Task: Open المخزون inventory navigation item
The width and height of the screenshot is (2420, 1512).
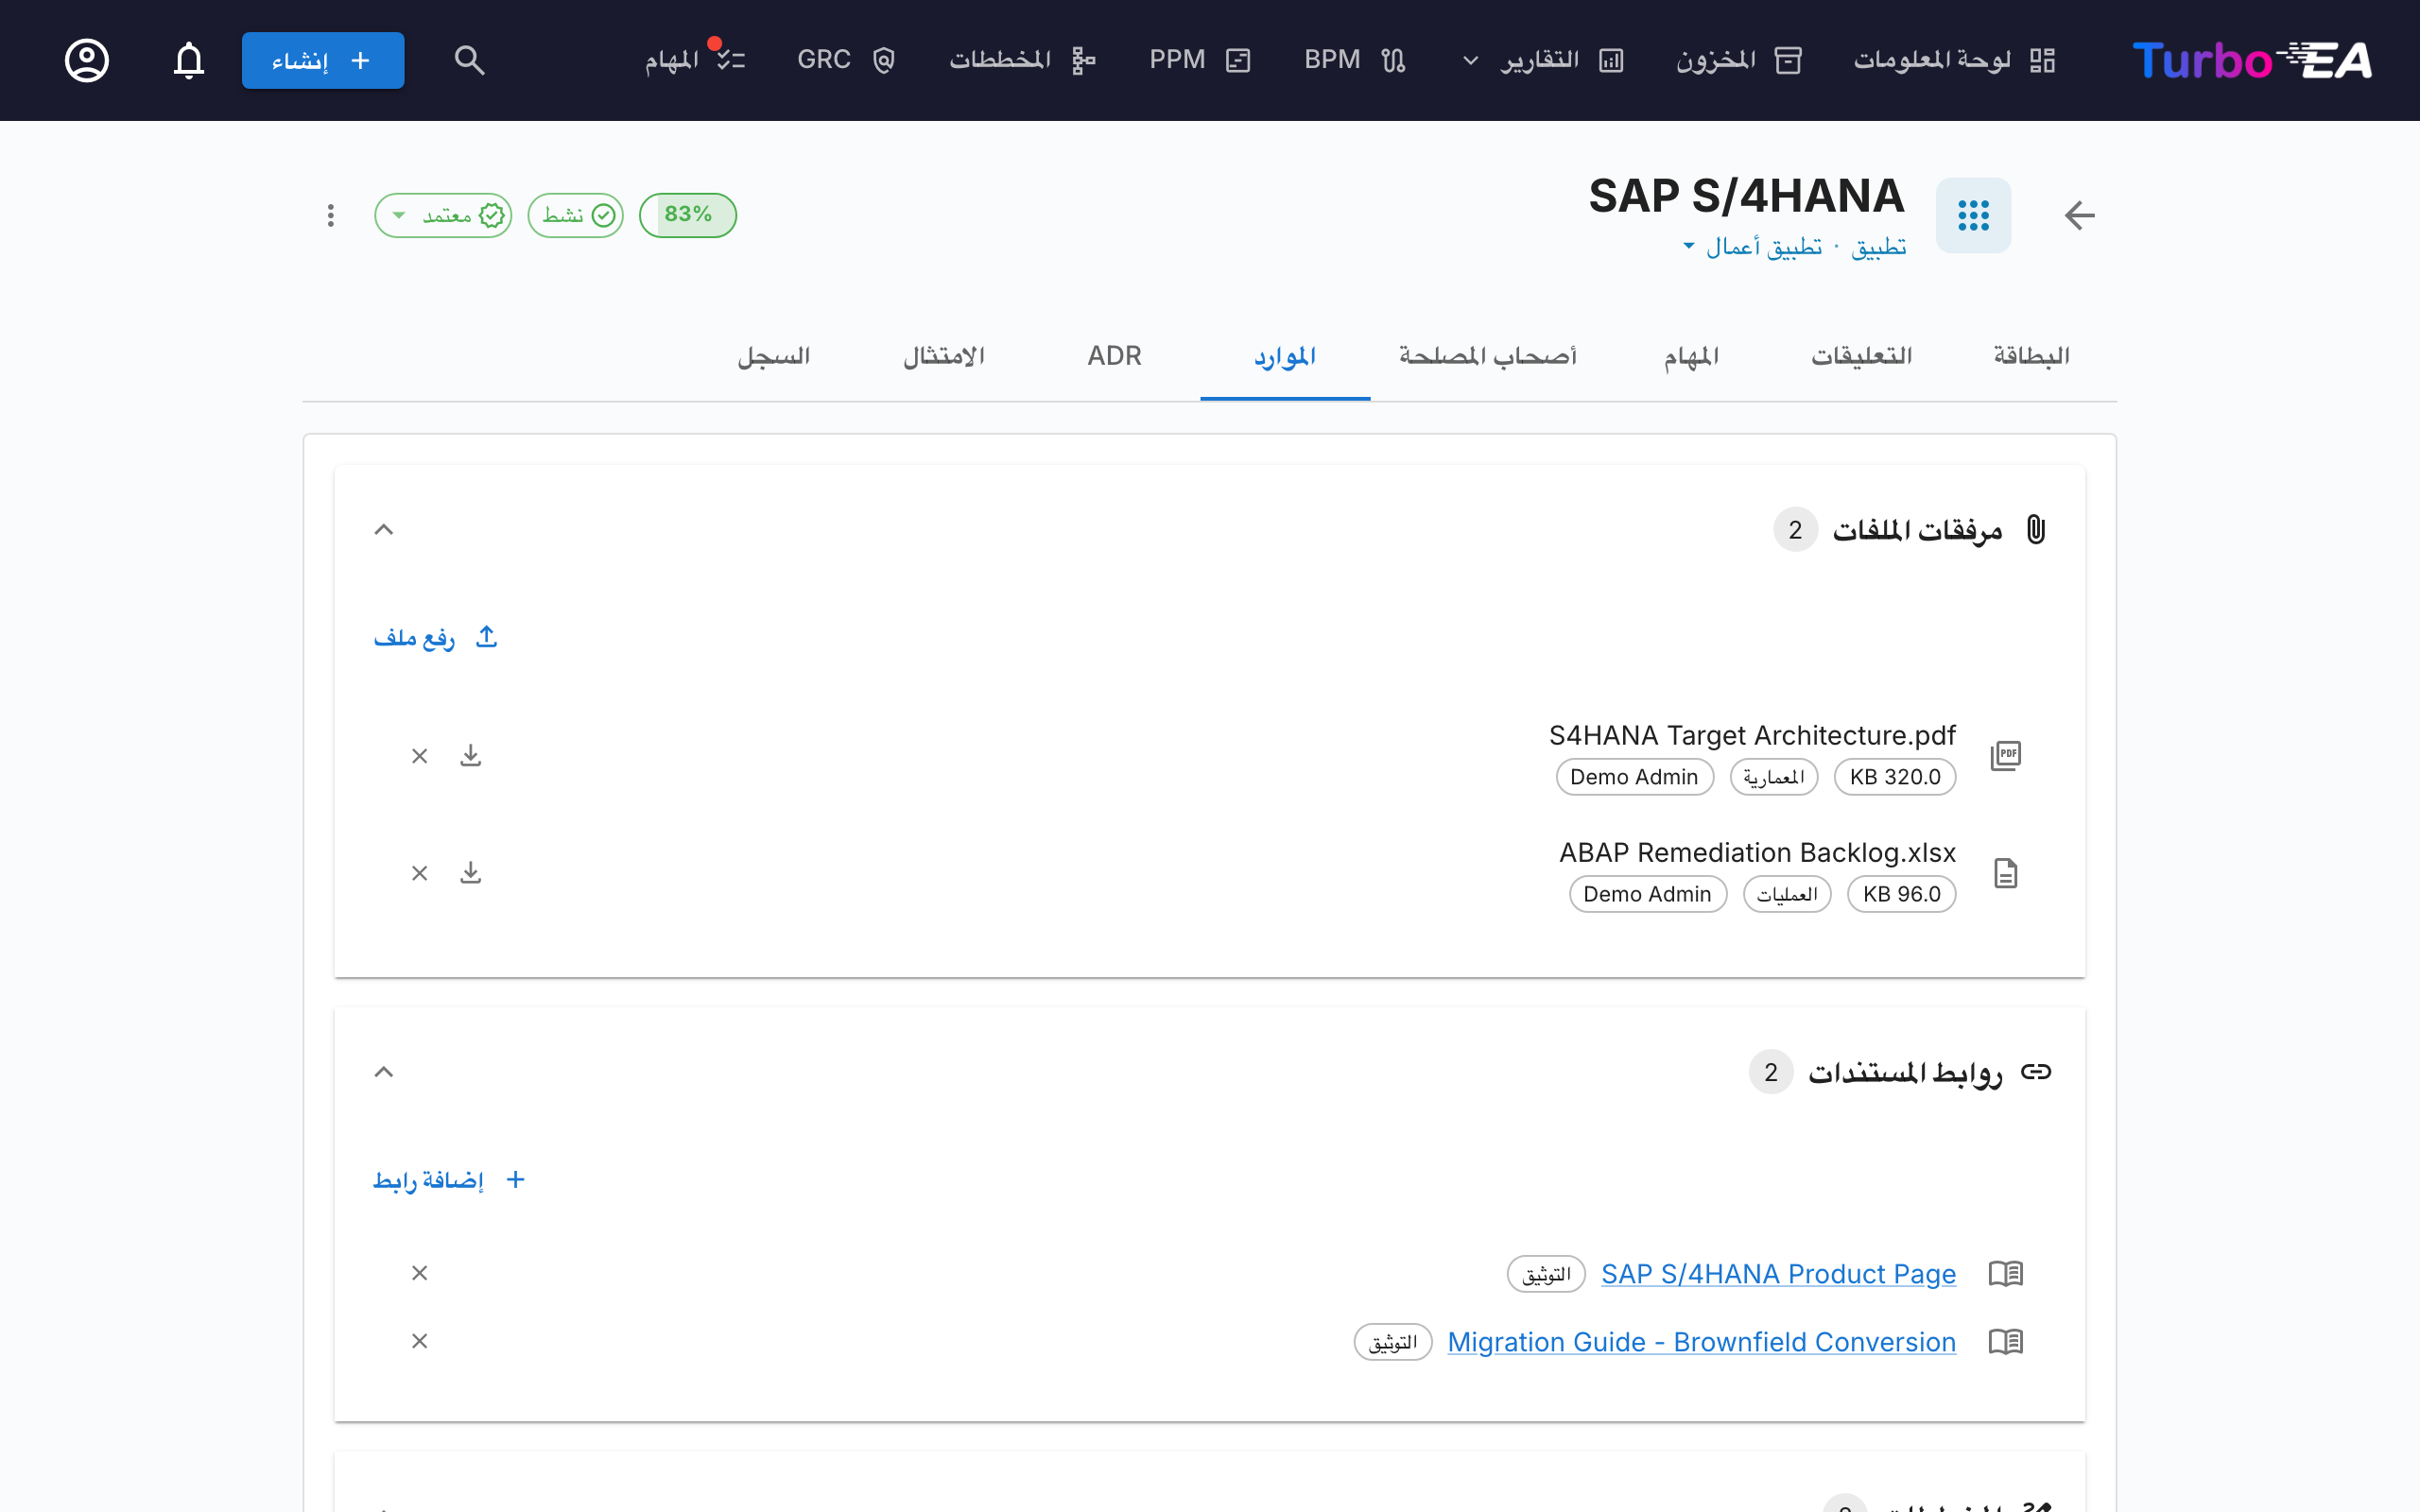Action: (x=1739, y=60)
